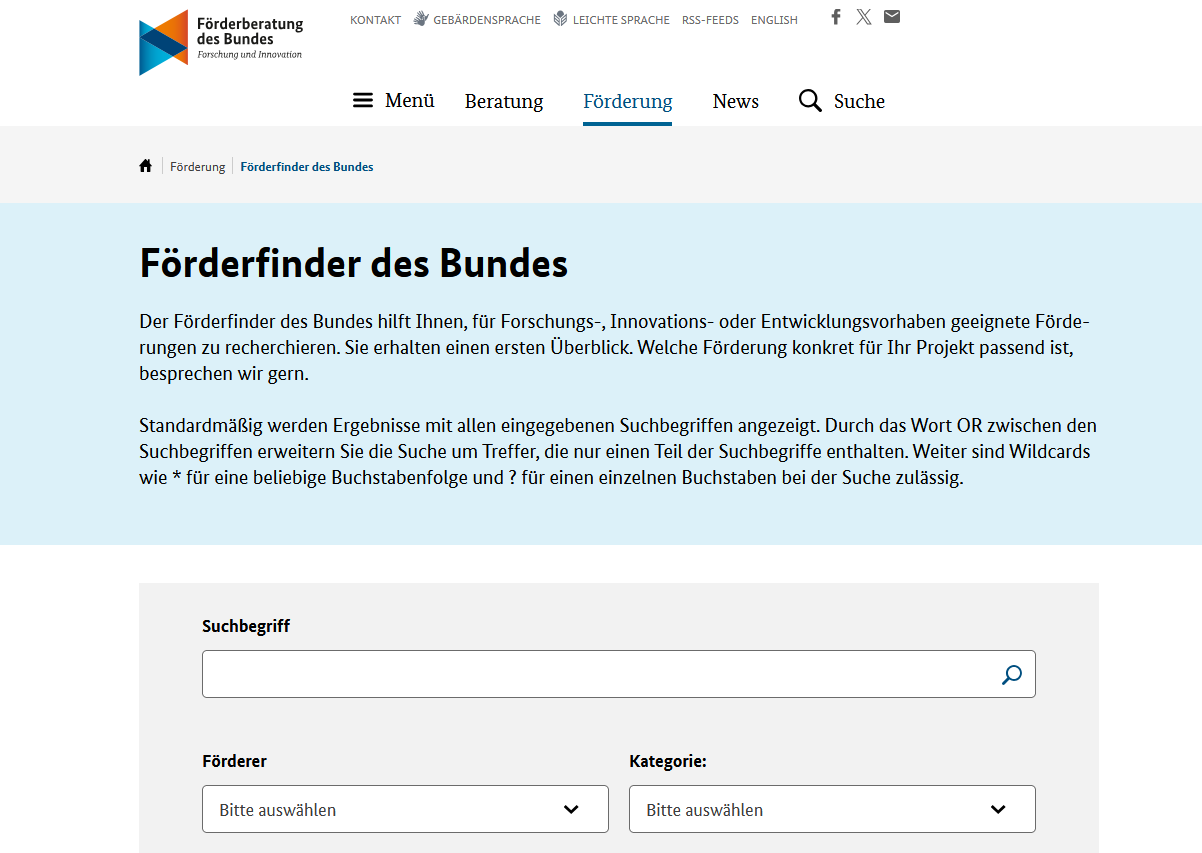
Task: Expand the Förderer dropdown
Action: pyautogui.click(x=405, y=809)
